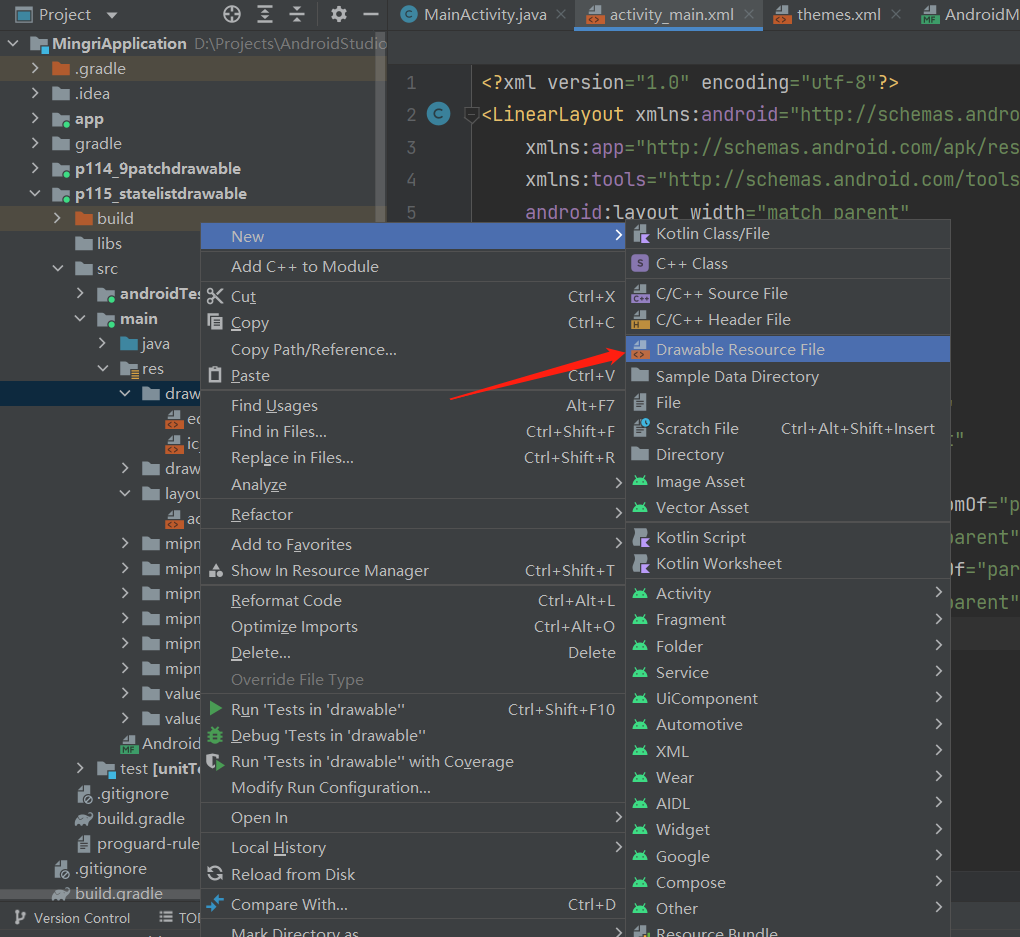Close the MainActivity.java tab
The width and height of the screenshot is (1020, 937).
tap(561, 15)
